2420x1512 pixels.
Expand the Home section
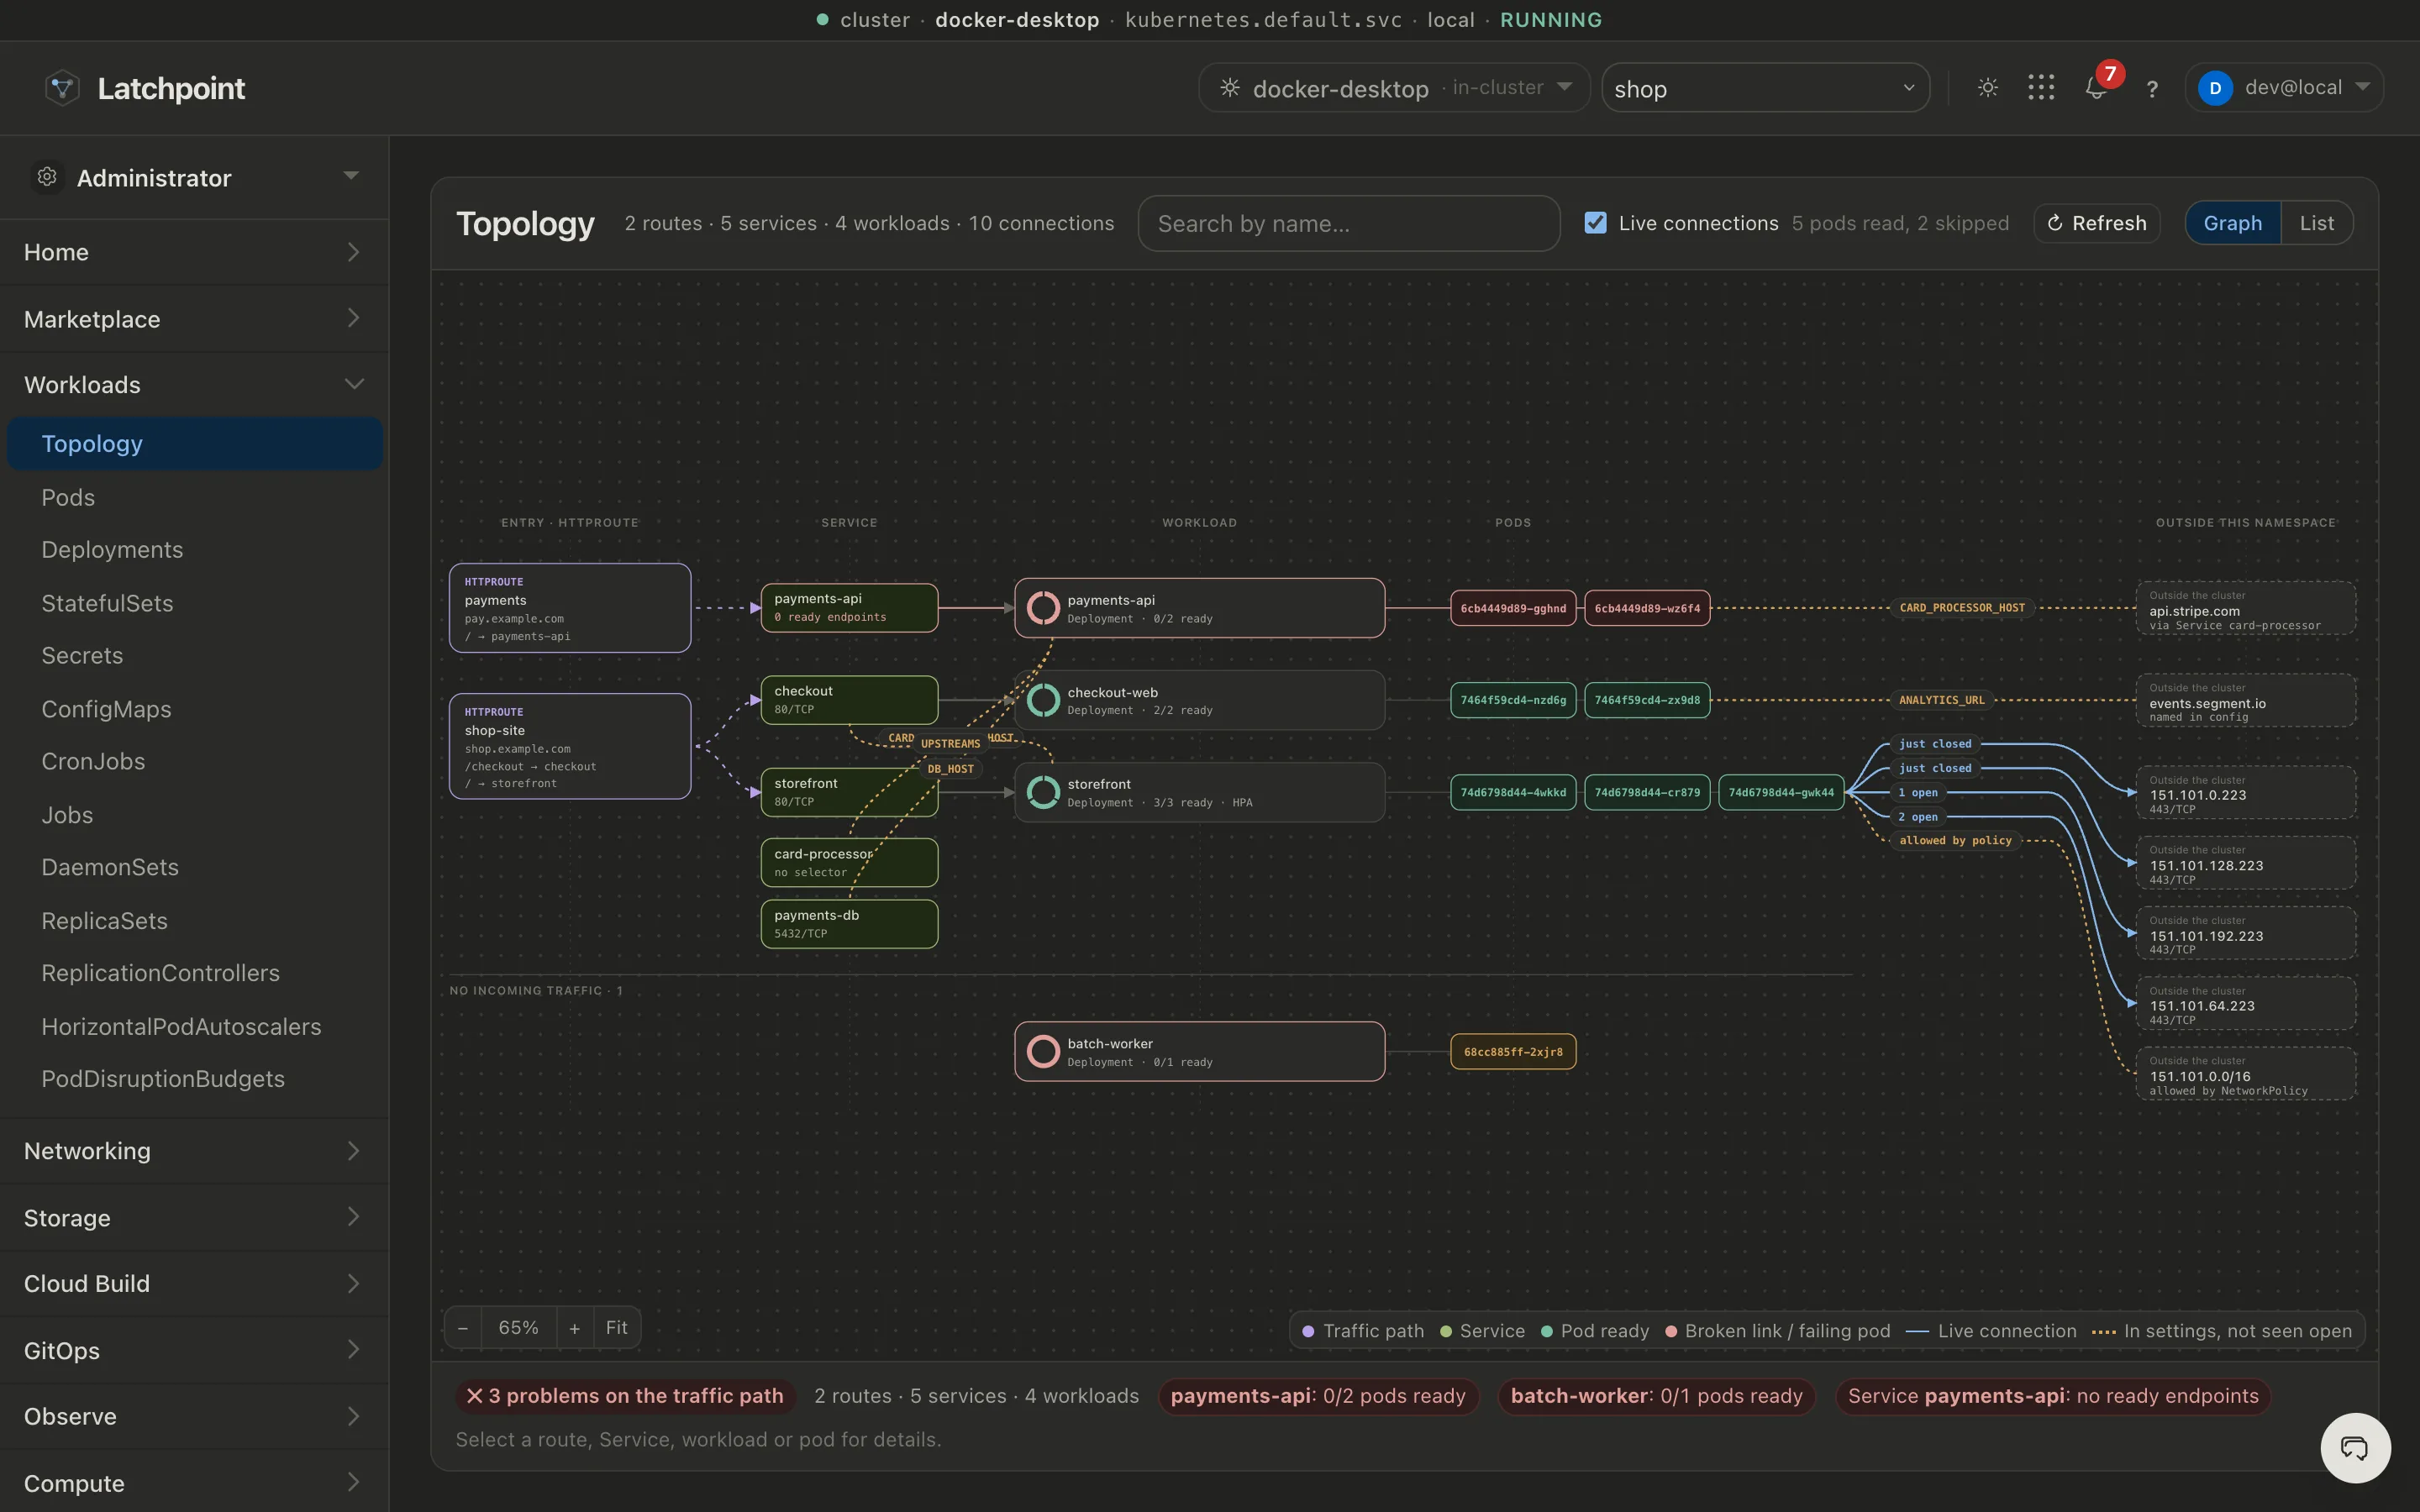pos(194,252)
